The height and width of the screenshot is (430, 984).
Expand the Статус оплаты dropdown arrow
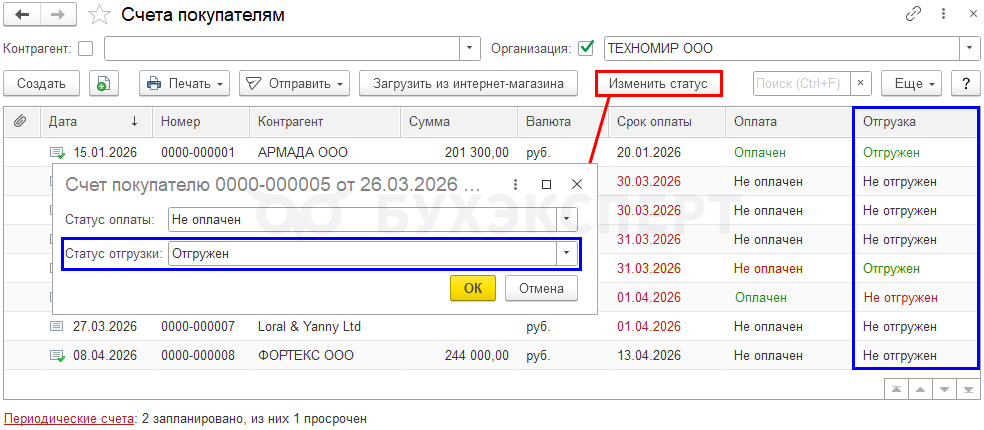567,218
